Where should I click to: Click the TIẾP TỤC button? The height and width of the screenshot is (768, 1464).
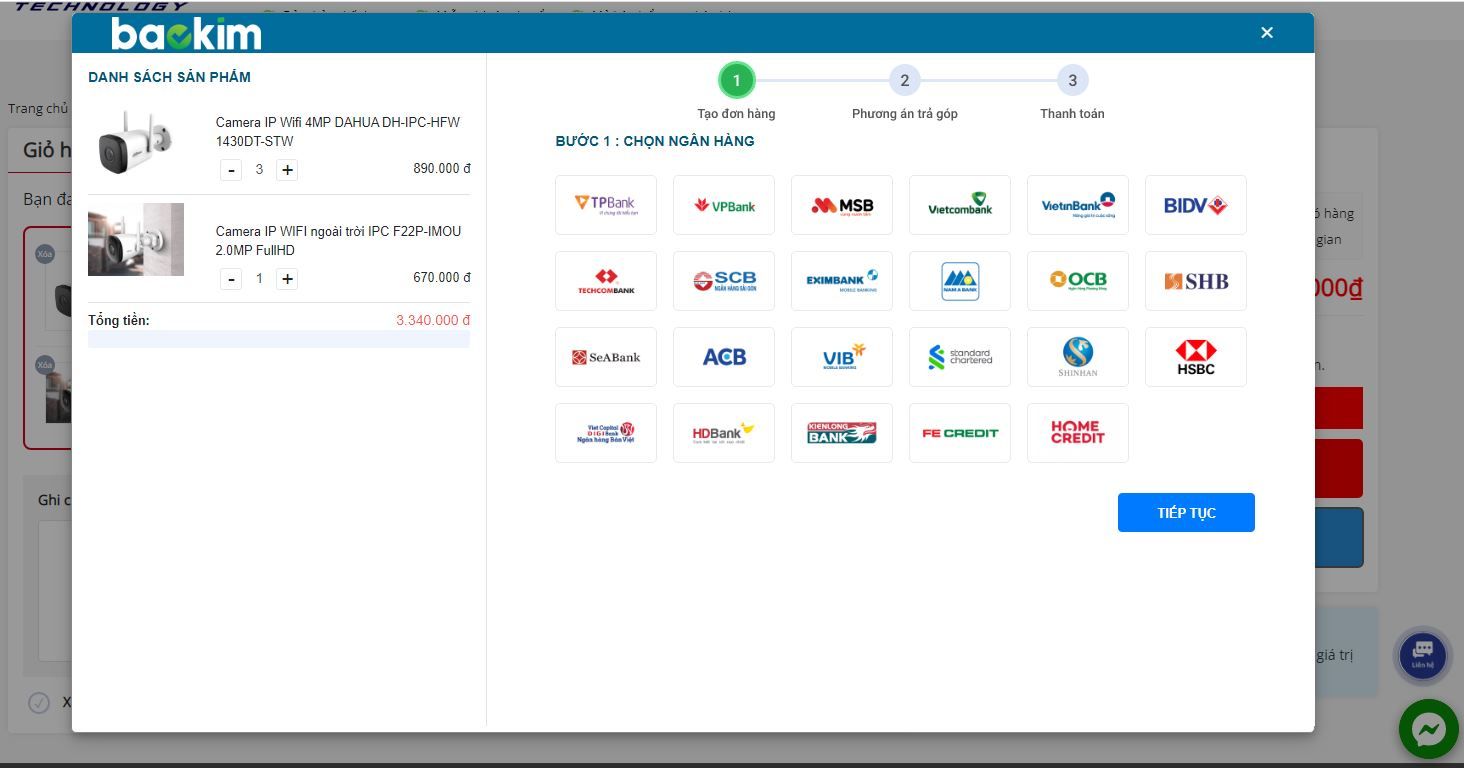pos(1186,512)
